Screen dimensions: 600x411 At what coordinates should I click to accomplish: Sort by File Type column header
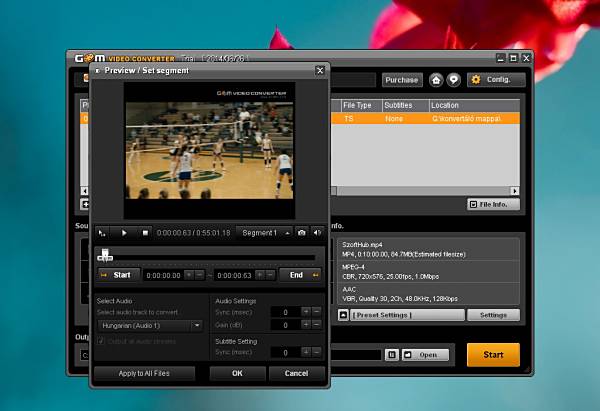(360, 105)
